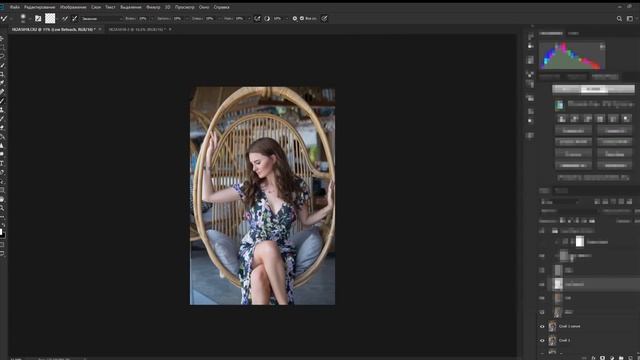Select the Healing Brush tool
Image resolution: width=640 pixels, height=360 pixels.
click(2, 92)
